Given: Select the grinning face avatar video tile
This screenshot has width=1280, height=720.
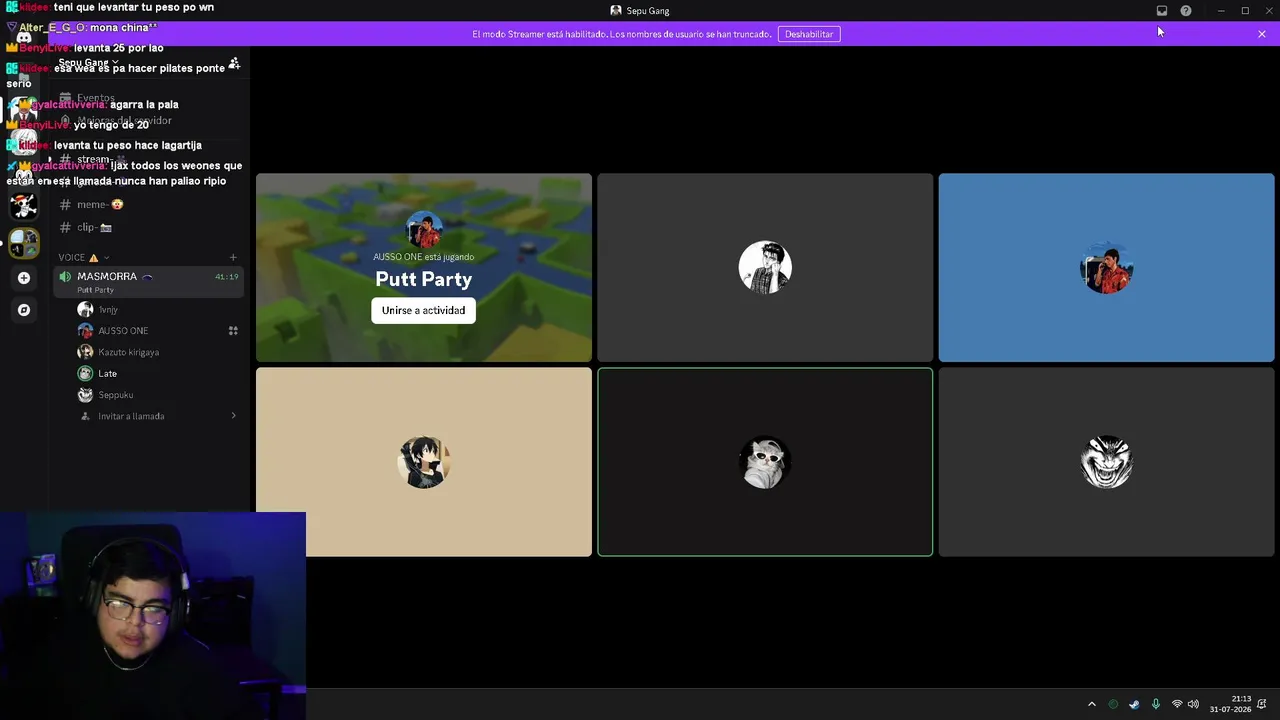Looking at the screenshot, I should 1106,462.
